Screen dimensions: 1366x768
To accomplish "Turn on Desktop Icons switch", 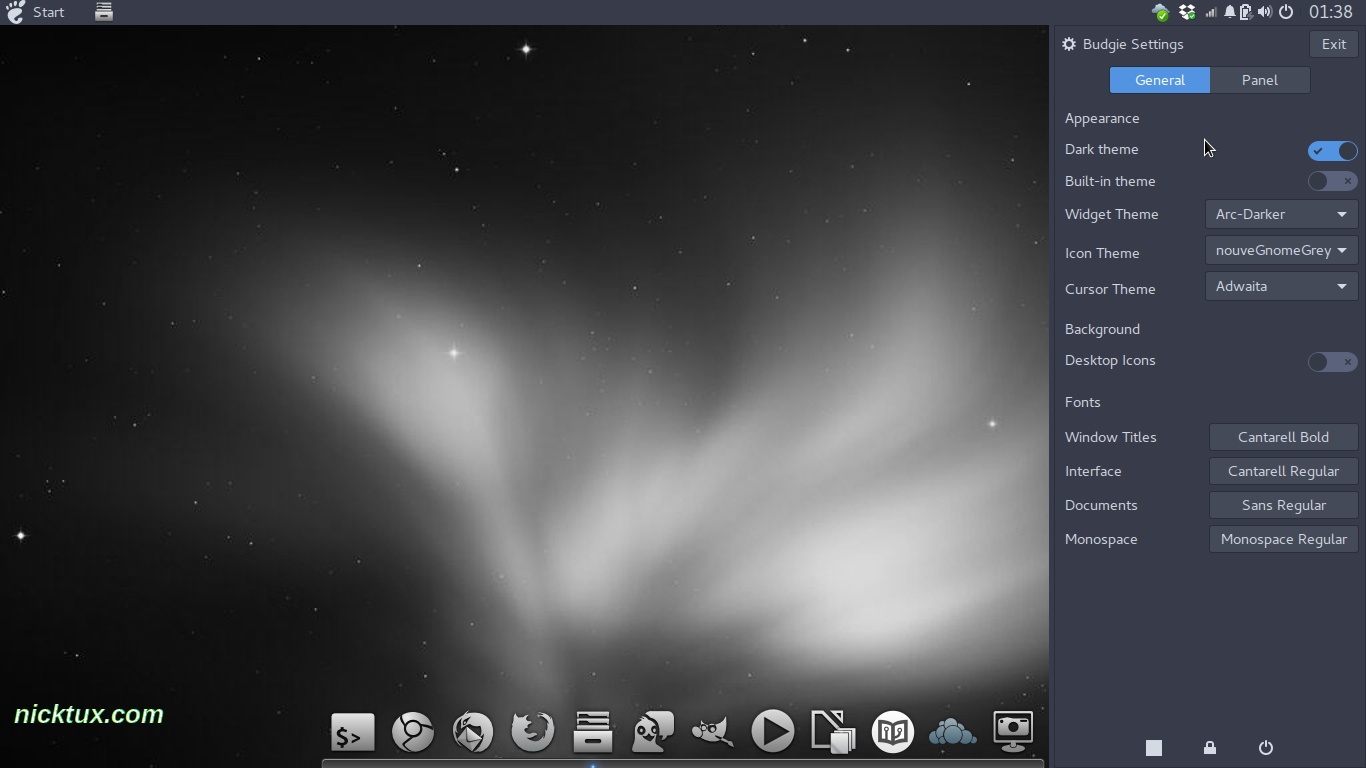I will click(1332, 361).
